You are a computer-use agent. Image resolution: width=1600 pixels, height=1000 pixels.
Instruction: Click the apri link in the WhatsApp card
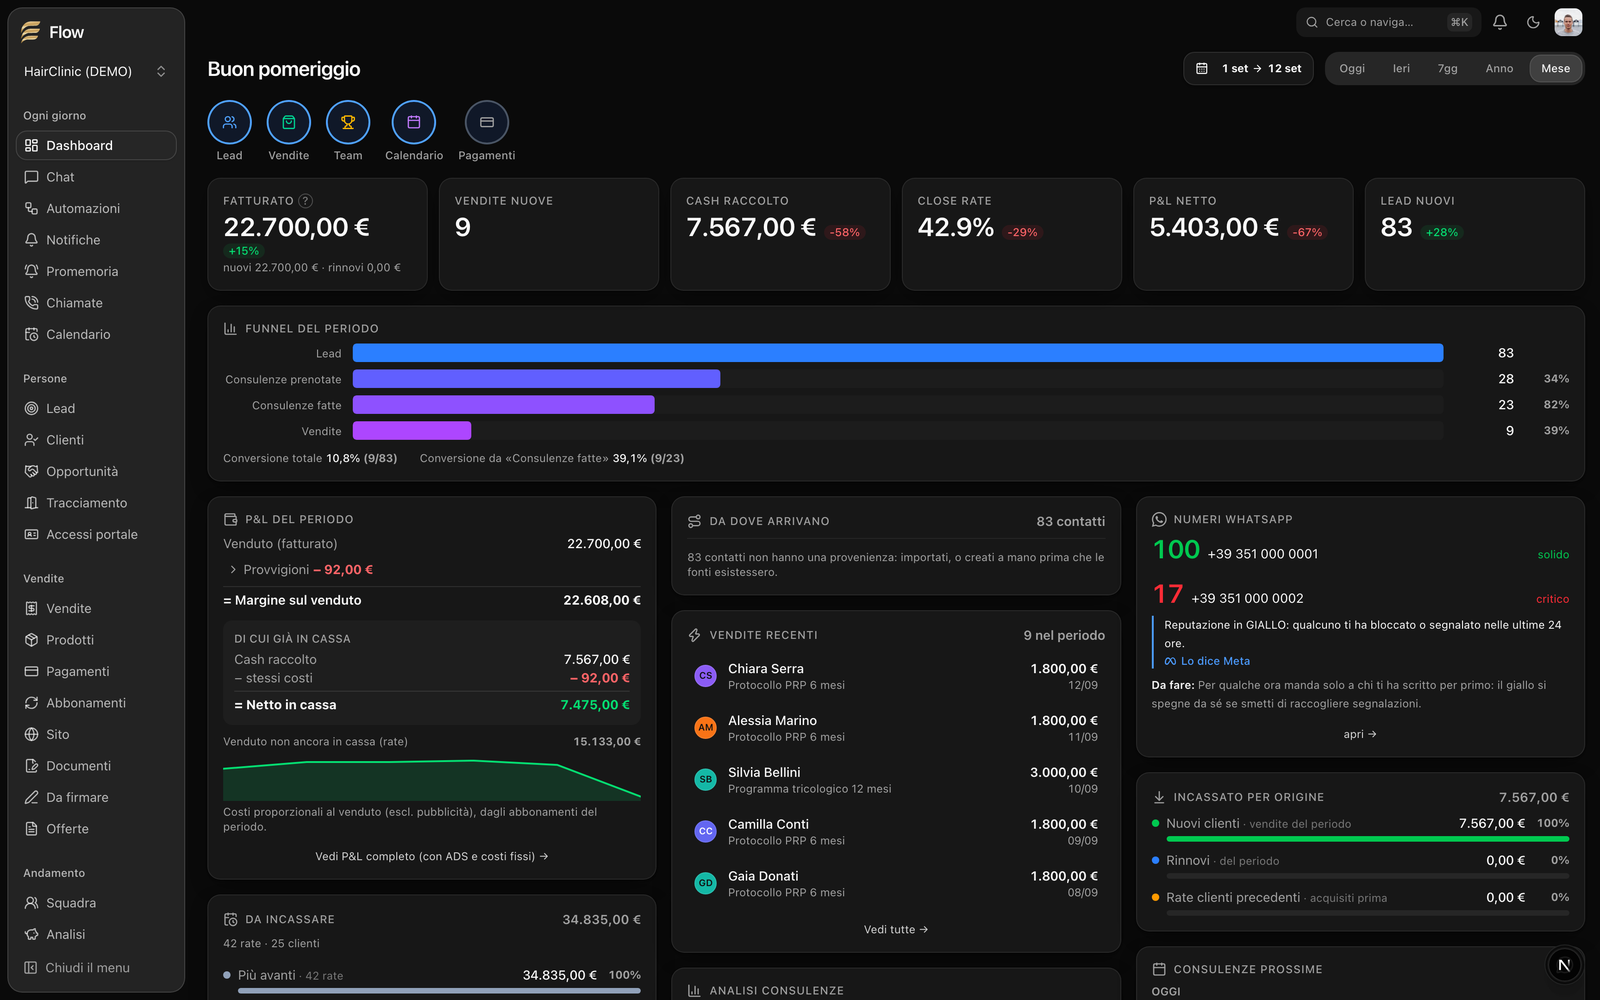coord(1360,734)
